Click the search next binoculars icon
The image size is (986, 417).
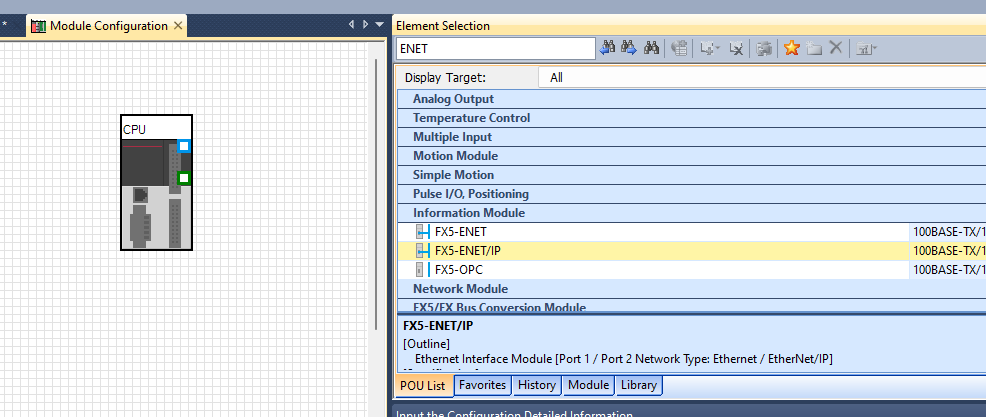tap(629, 48)
